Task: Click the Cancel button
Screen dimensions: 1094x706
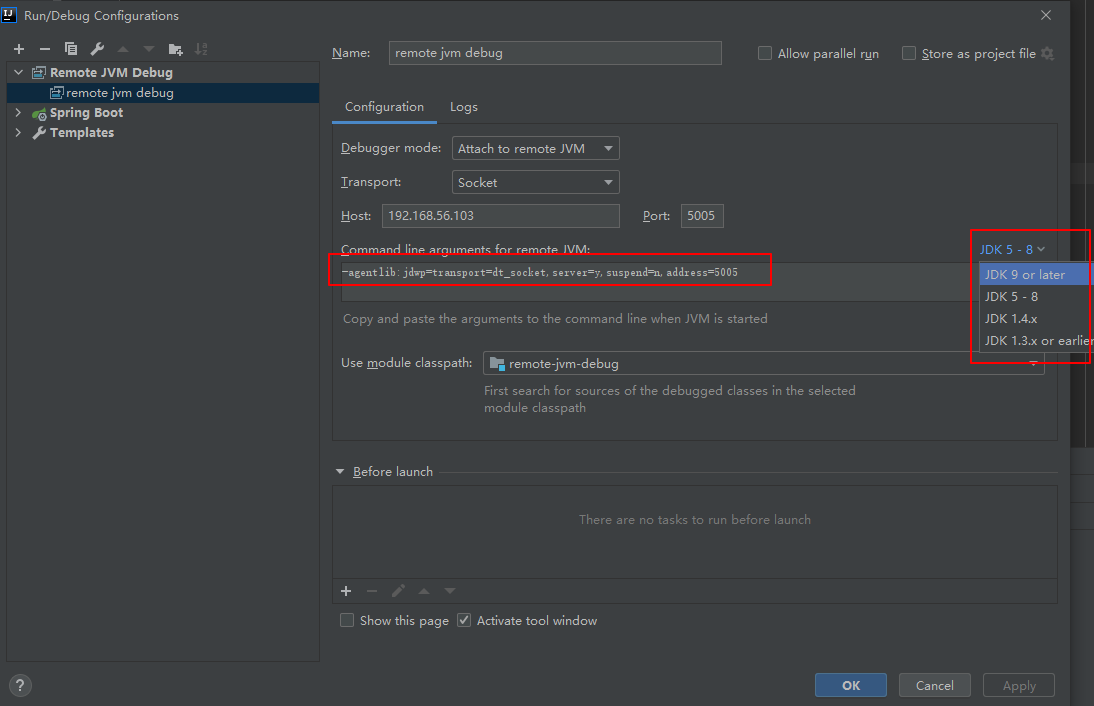Action: (x=934, y=685)
